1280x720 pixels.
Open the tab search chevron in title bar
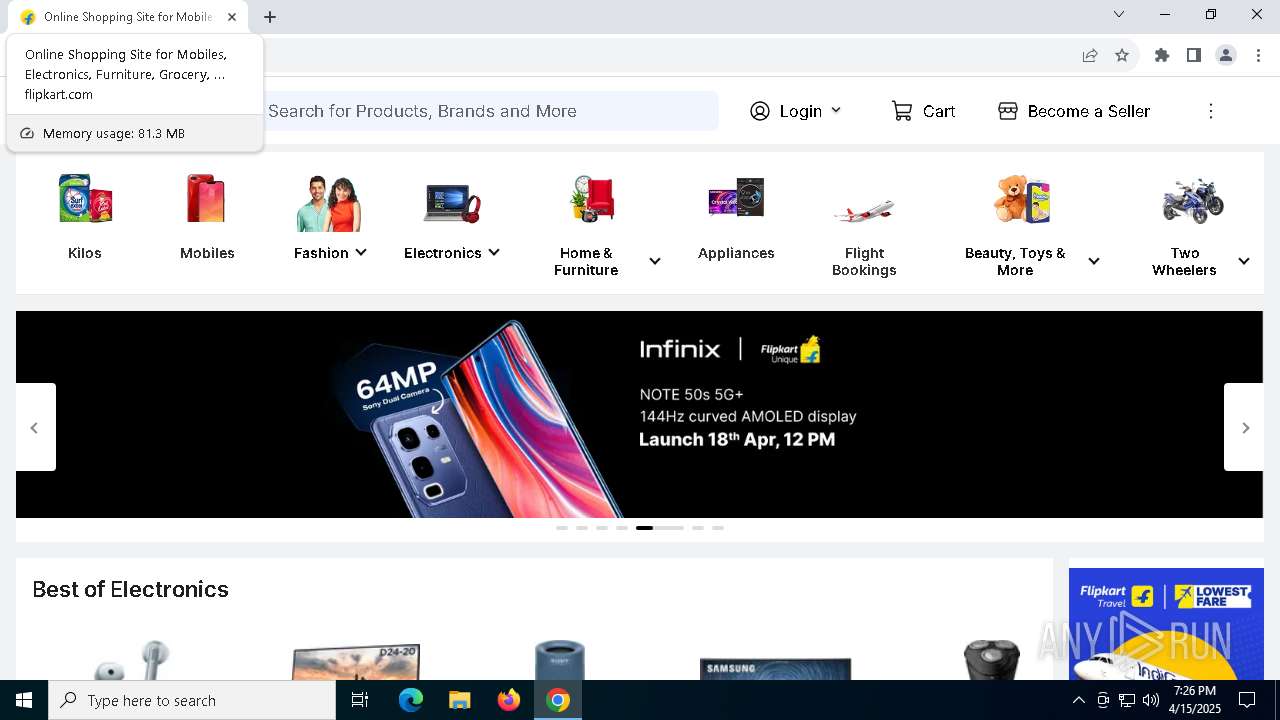tap(1119, 14)
